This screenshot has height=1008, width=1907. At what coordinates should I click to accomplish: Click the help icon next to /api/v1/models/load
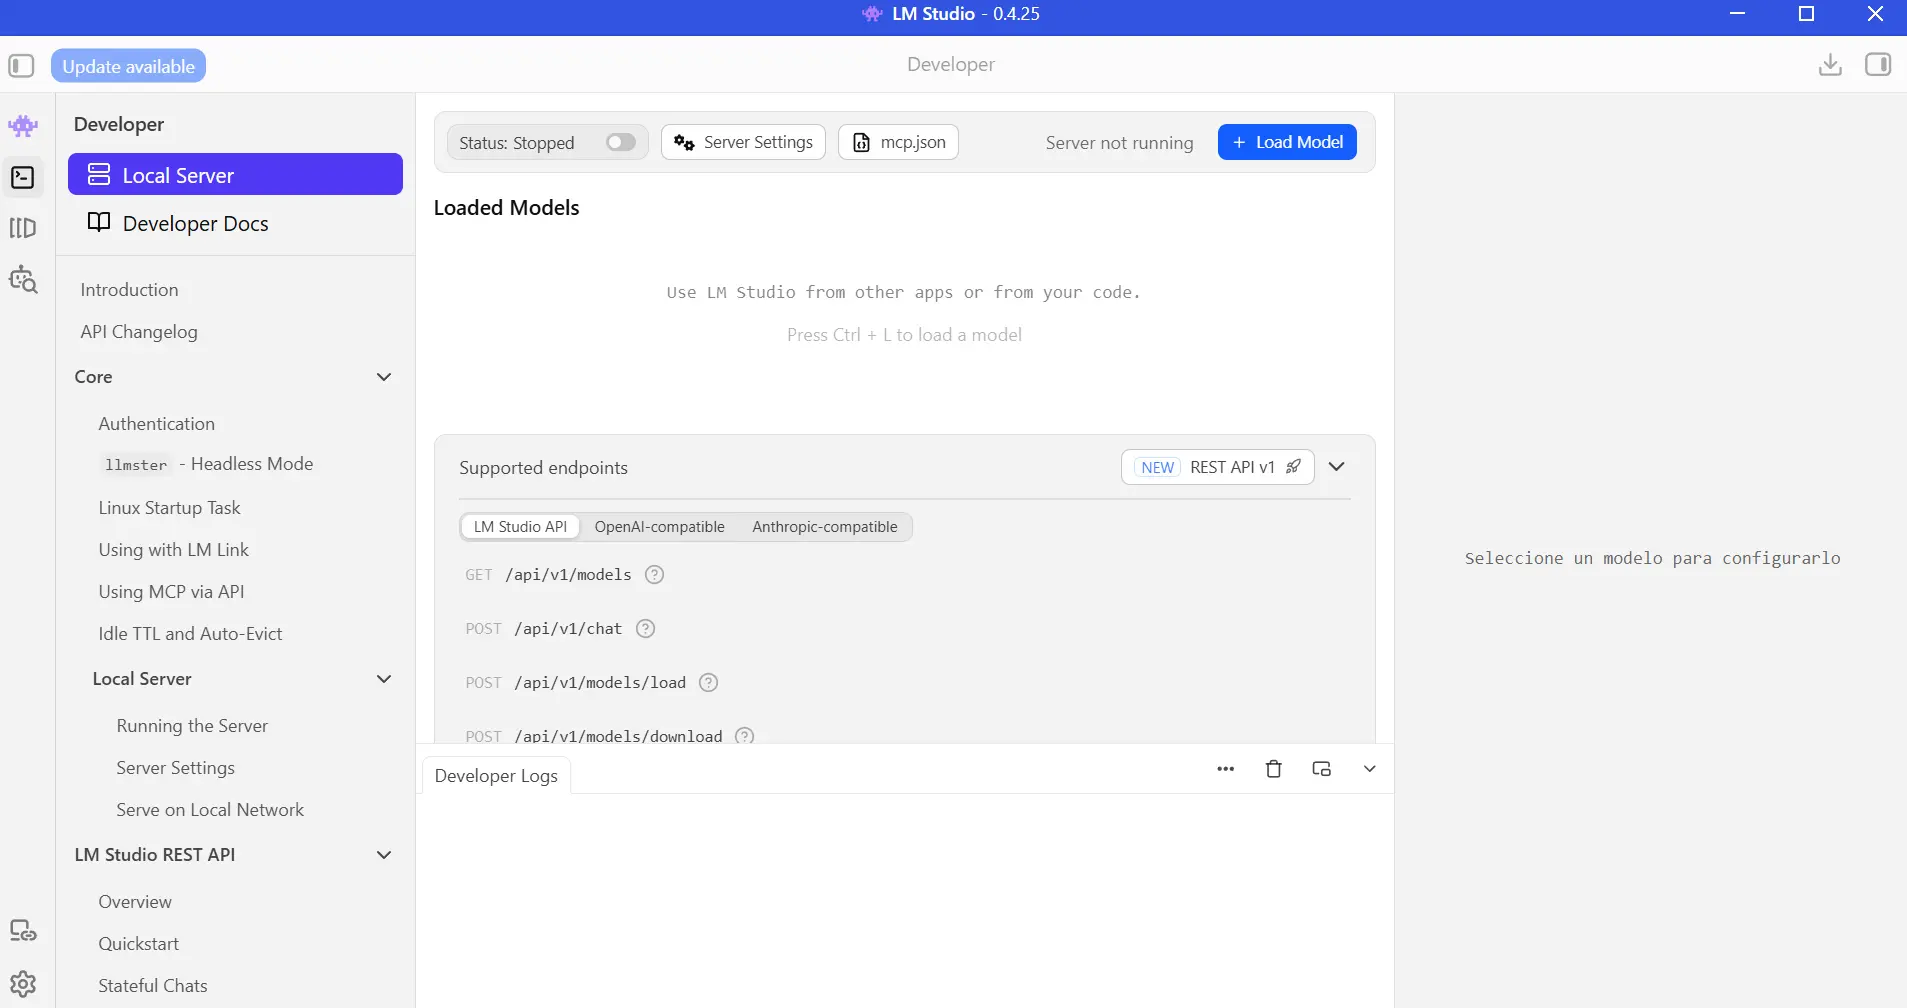tap(709, 683)
